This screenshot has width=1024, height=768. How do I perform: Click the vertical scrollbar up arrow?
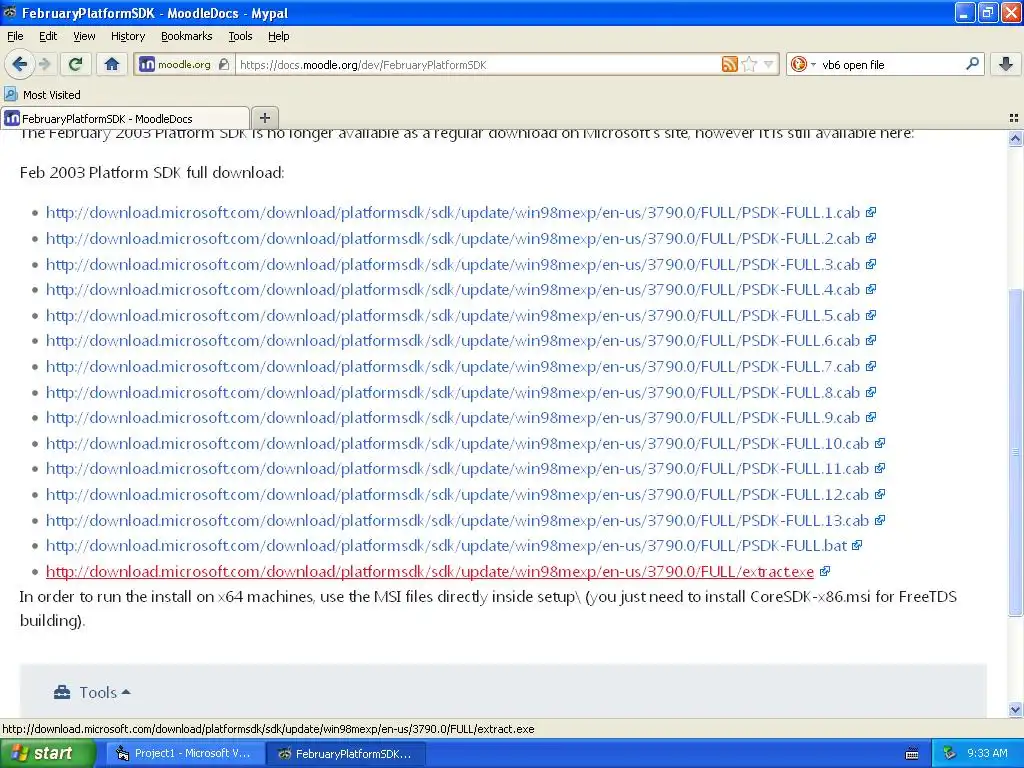[x=1015, y=138]
